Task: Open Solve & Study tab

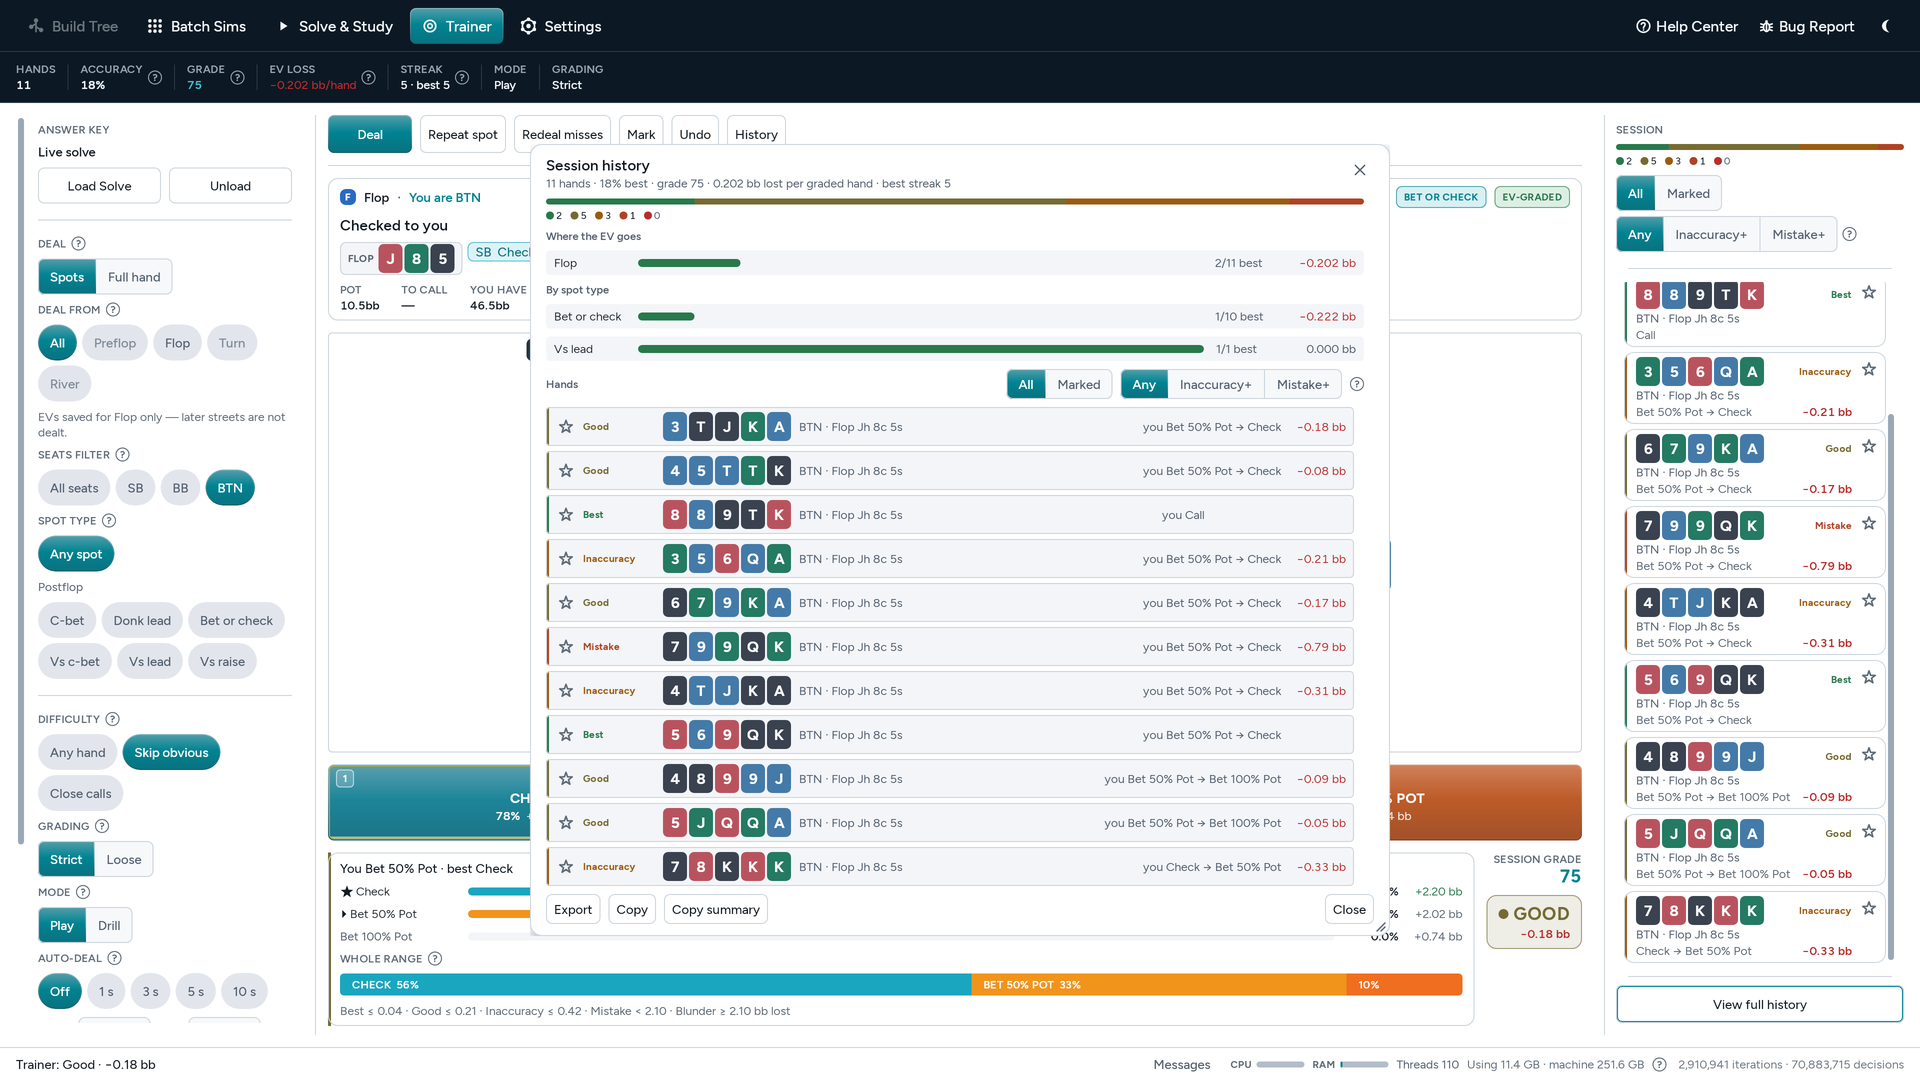Action: coord(335,26)
